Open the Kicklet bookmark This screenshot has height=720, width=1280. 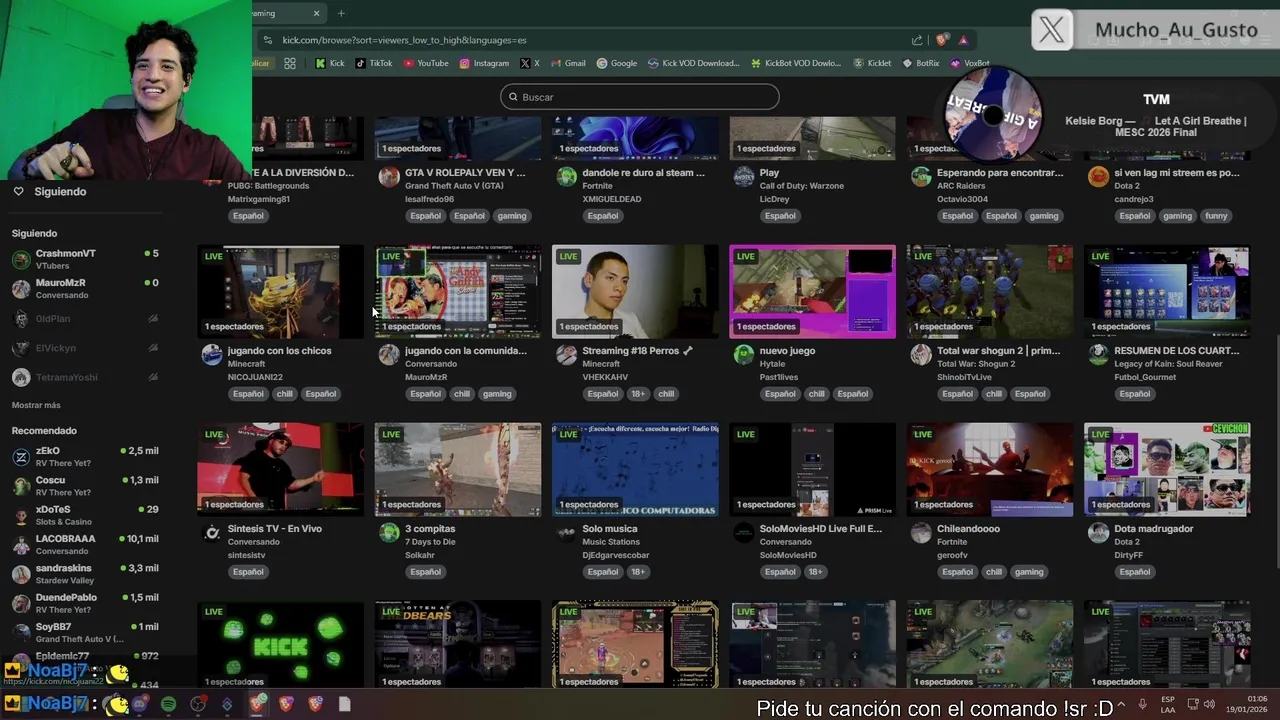(873, 63)
